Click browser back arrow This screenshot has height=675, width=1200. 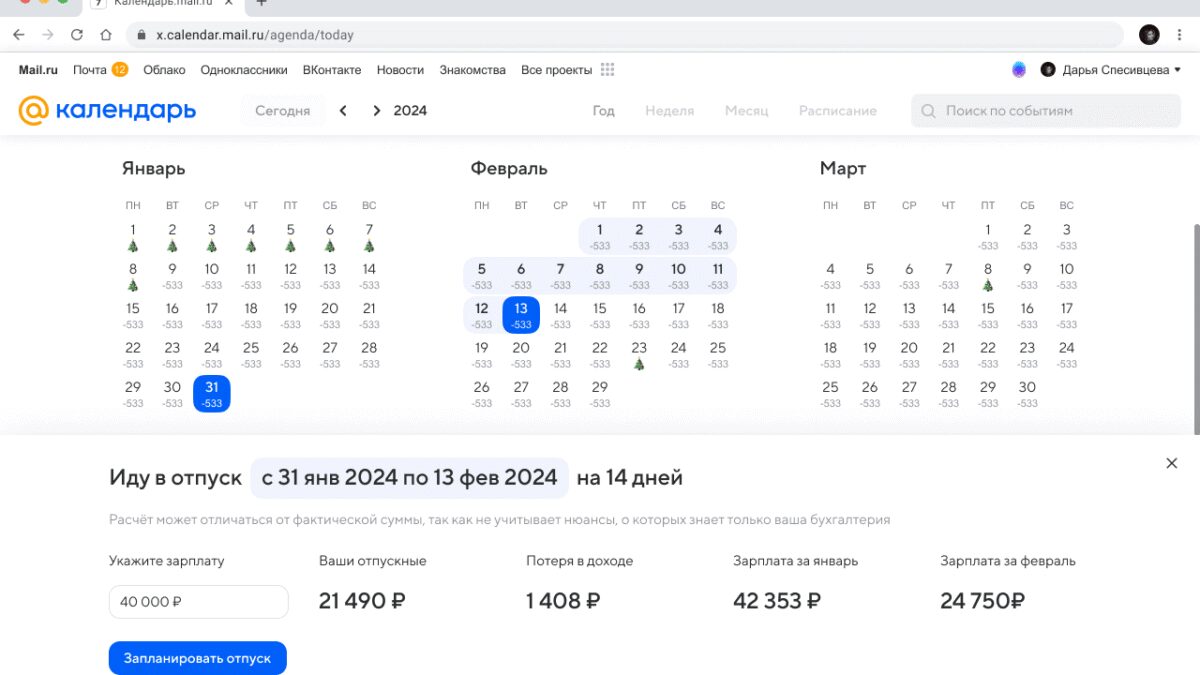19,35
